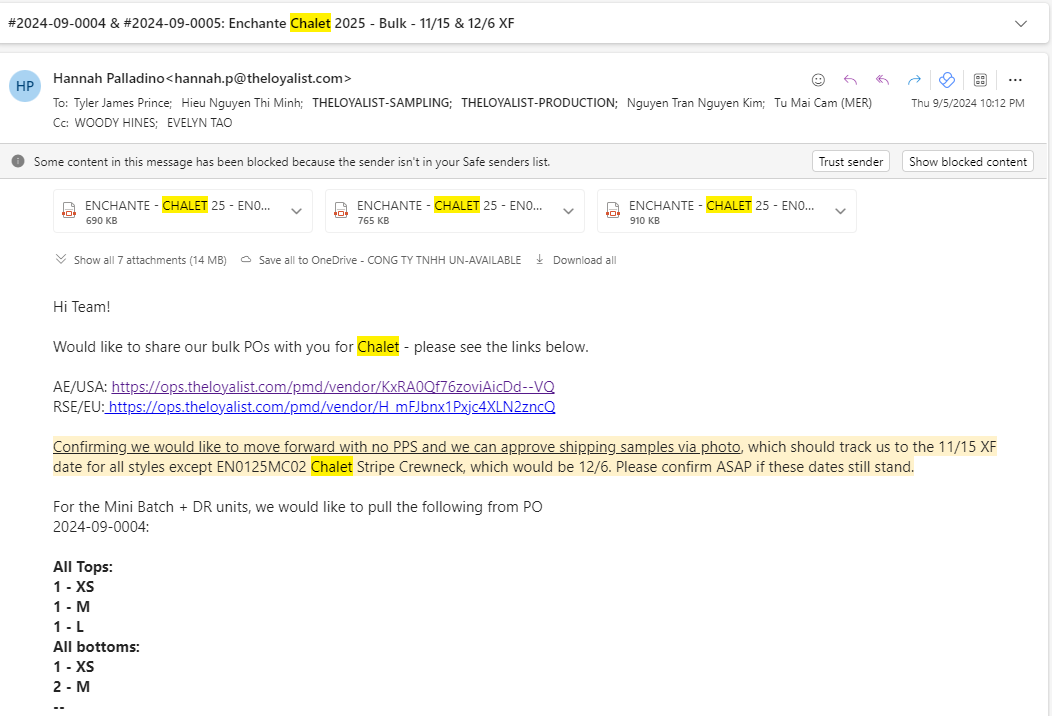1052x716 pixels.
Task: Click recipient THELOYALIST-SAMPLING
Action: coord(382,103)
